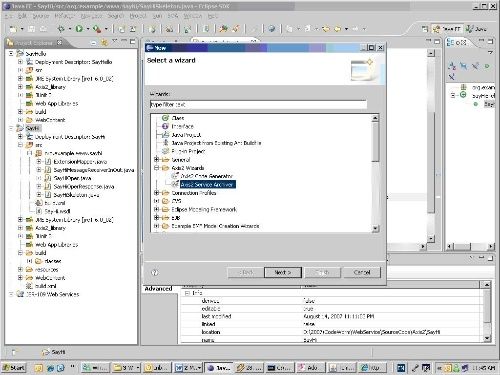
Task: Click the External Tools toolbar icon
Action: pos(97,29)
